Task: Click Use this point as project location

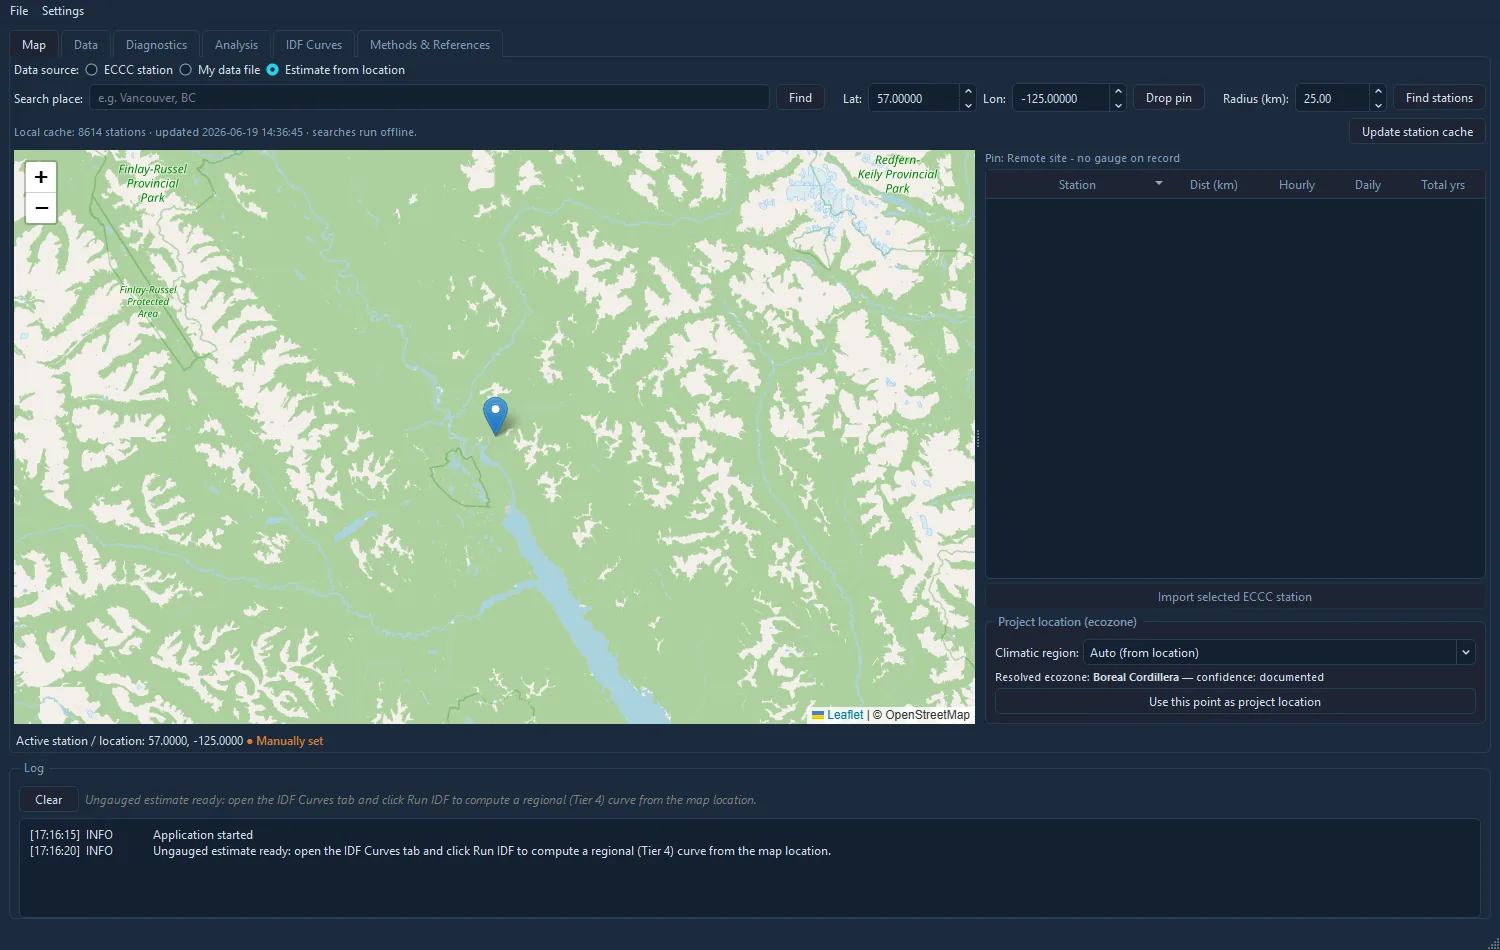Action: pyautogui.click(x=1235, y=702)
